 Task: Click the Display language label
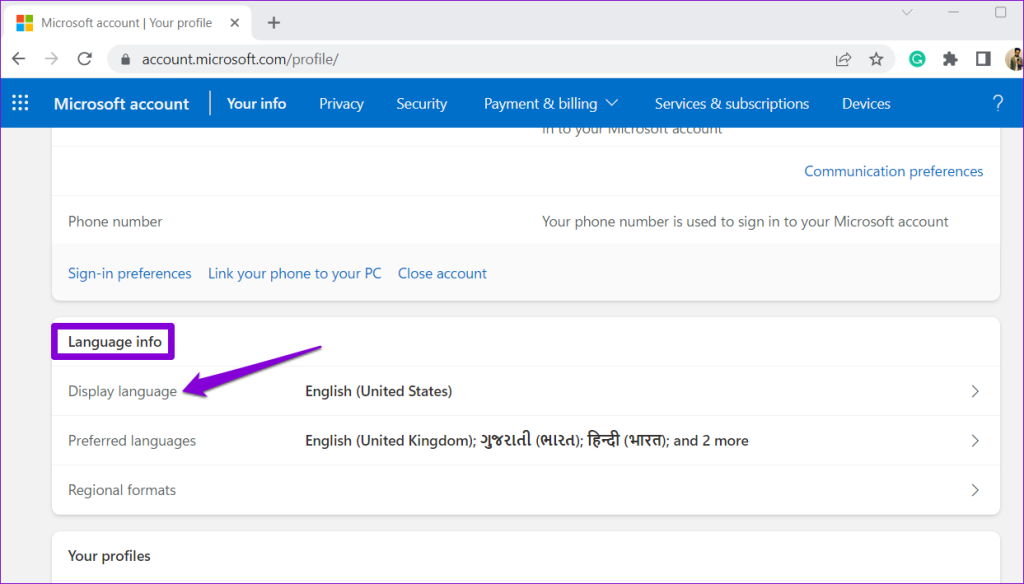122,391
